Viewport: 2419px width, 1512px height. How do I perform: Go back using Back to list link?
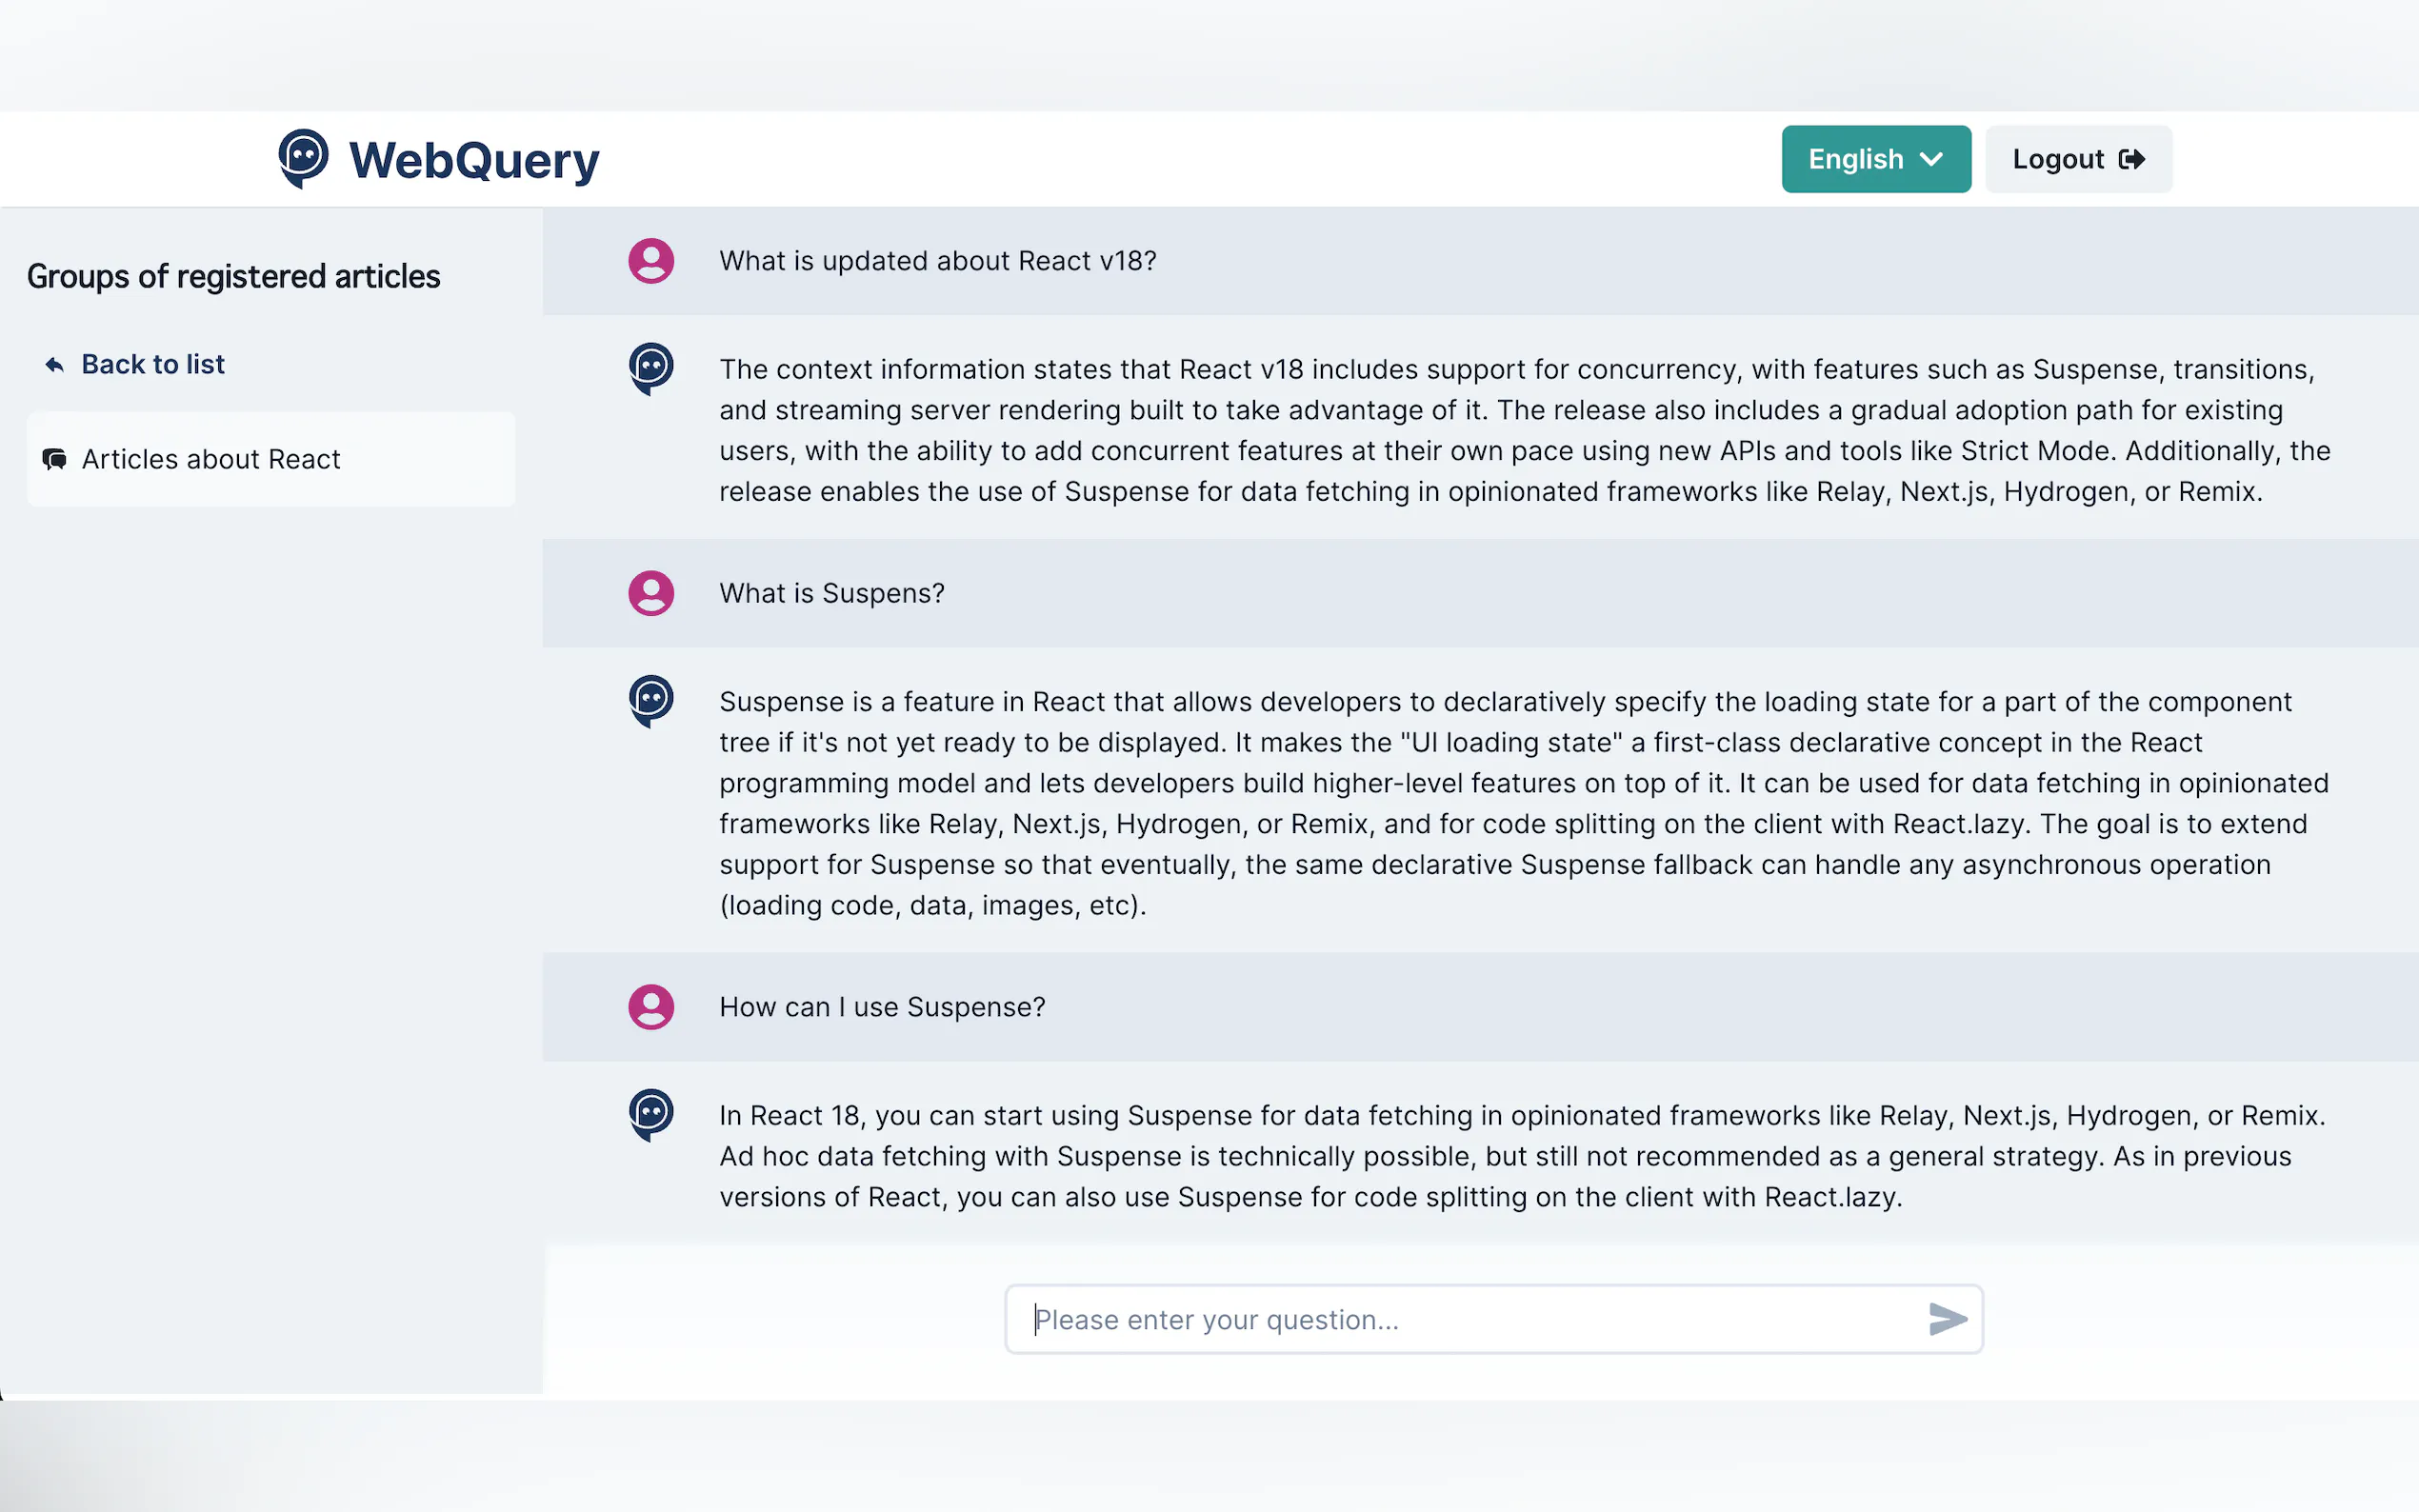[153, 364]
